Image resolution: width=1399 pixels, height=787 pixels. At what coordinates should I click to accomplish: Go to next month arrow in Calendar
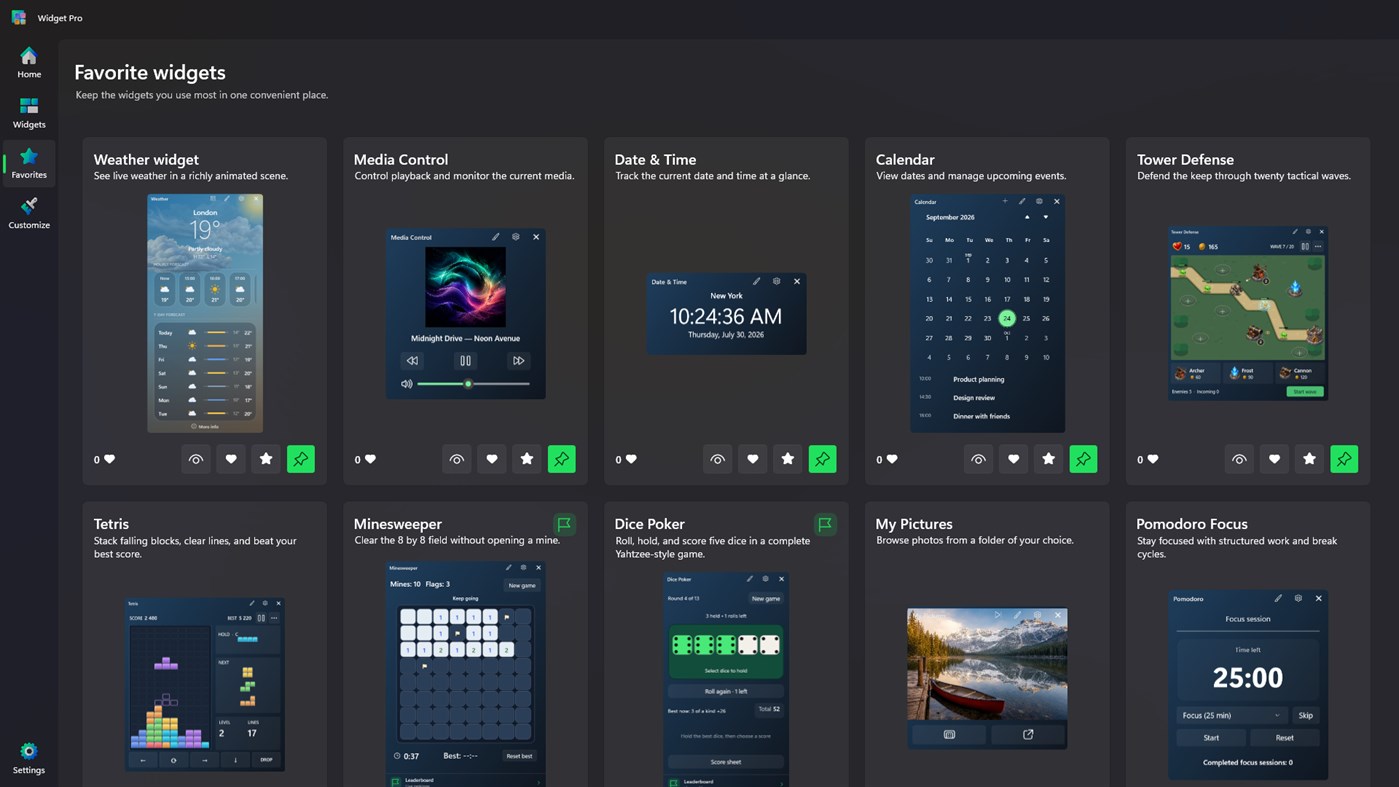pos(1046,217)
